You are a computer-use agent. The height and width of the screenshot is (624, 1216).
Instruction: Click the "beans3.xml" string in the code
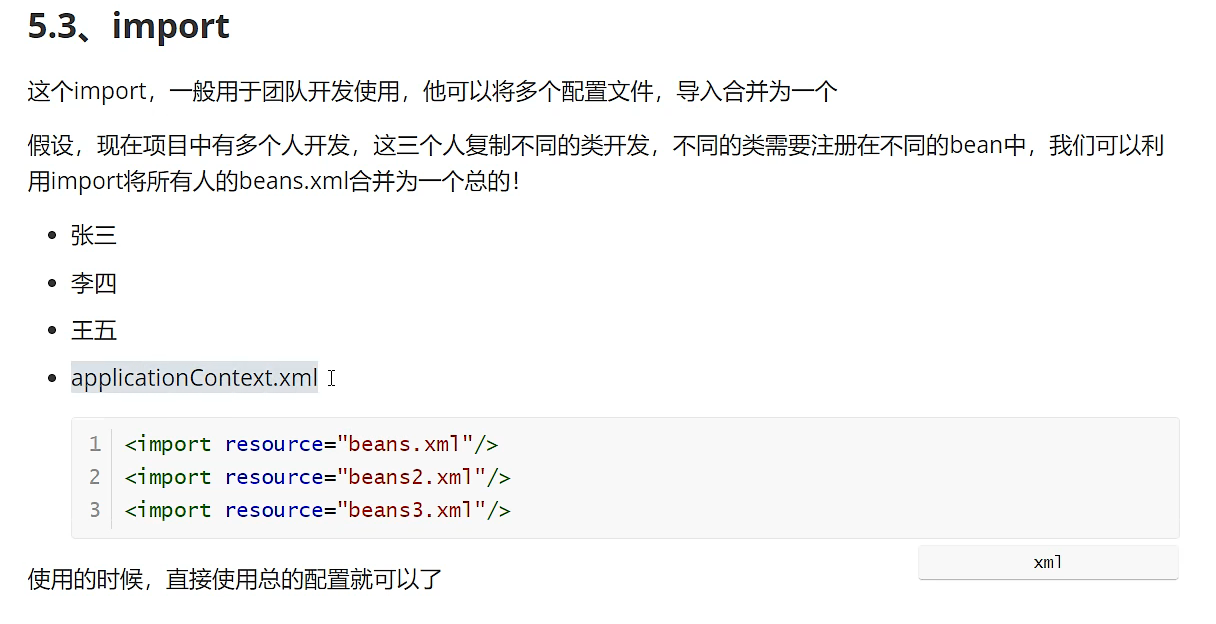coord(411,510)
